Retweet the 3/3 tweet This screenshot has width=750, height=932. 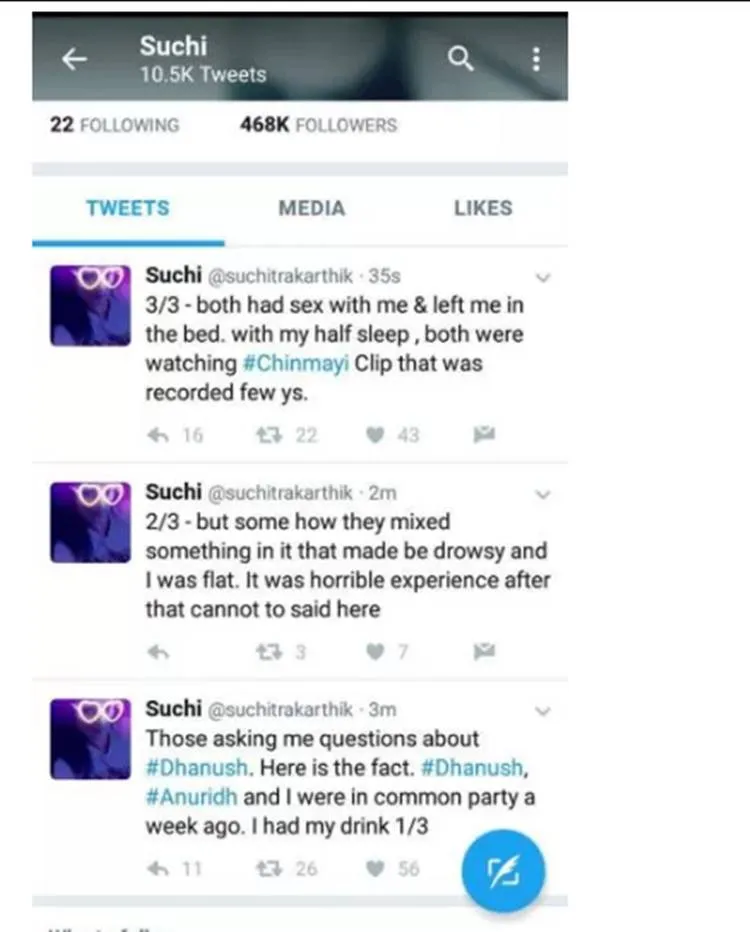click(268, 435)
